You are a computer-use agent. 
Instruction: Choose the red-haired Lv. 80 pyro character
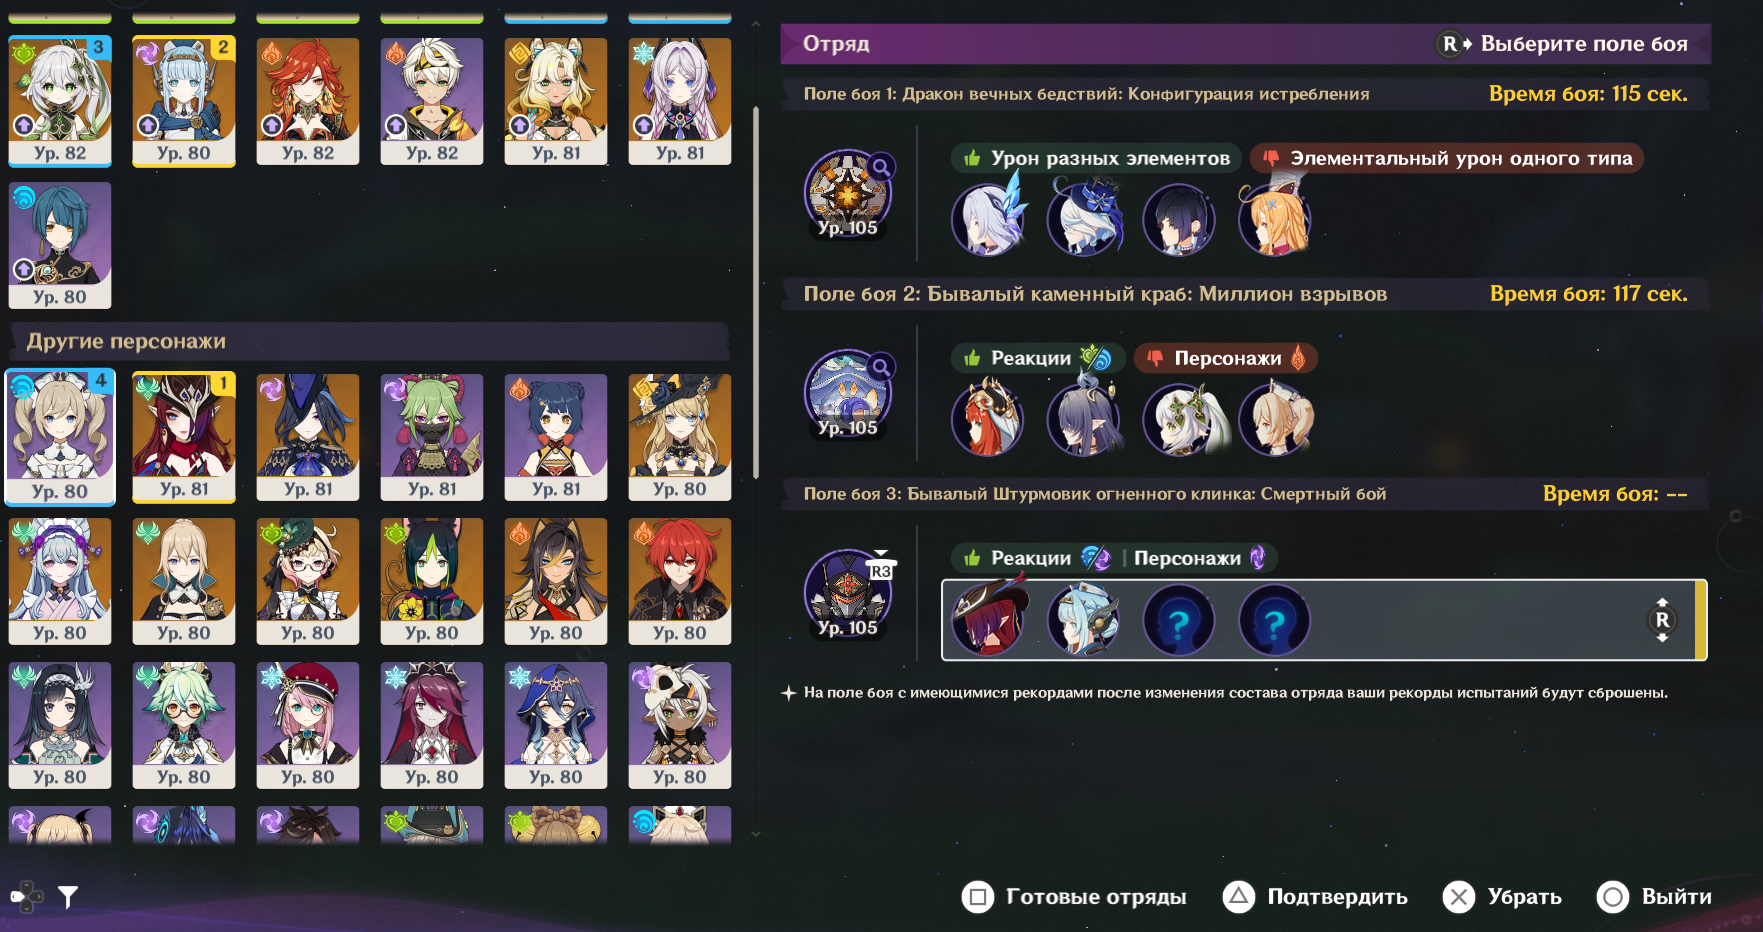(x=680, y=581)
